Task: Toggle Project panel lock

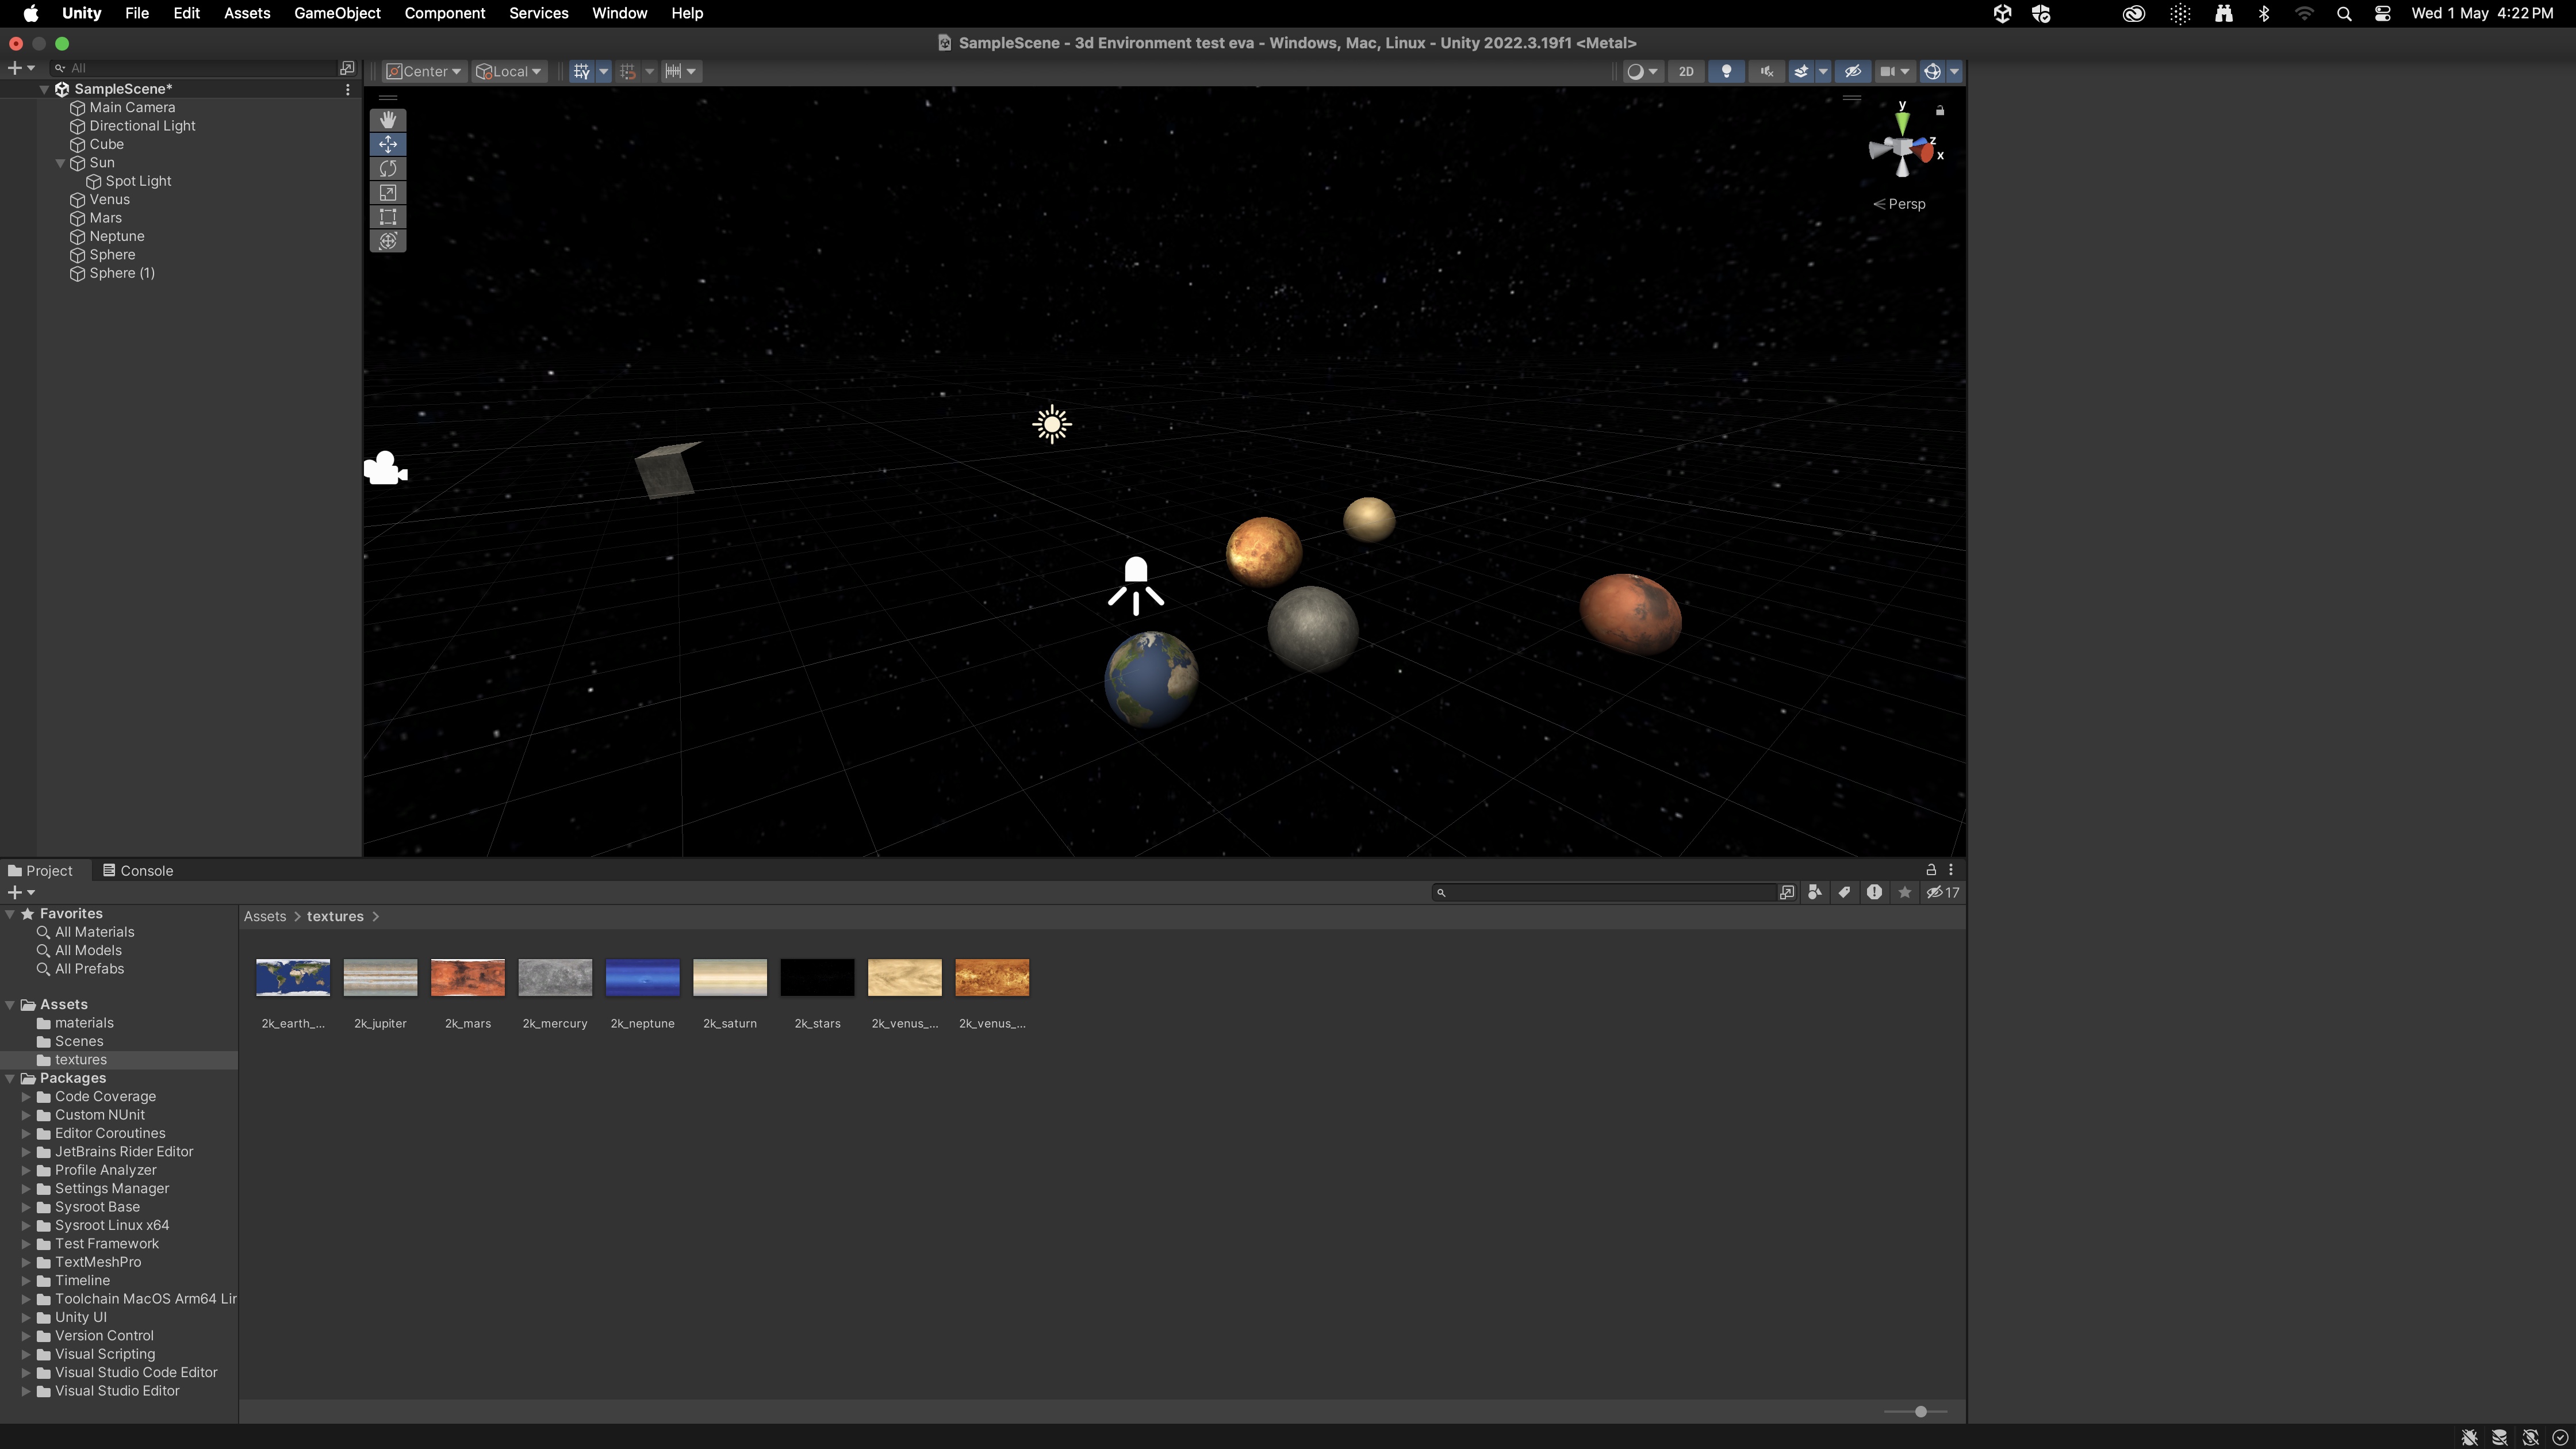Action: 1931,870
